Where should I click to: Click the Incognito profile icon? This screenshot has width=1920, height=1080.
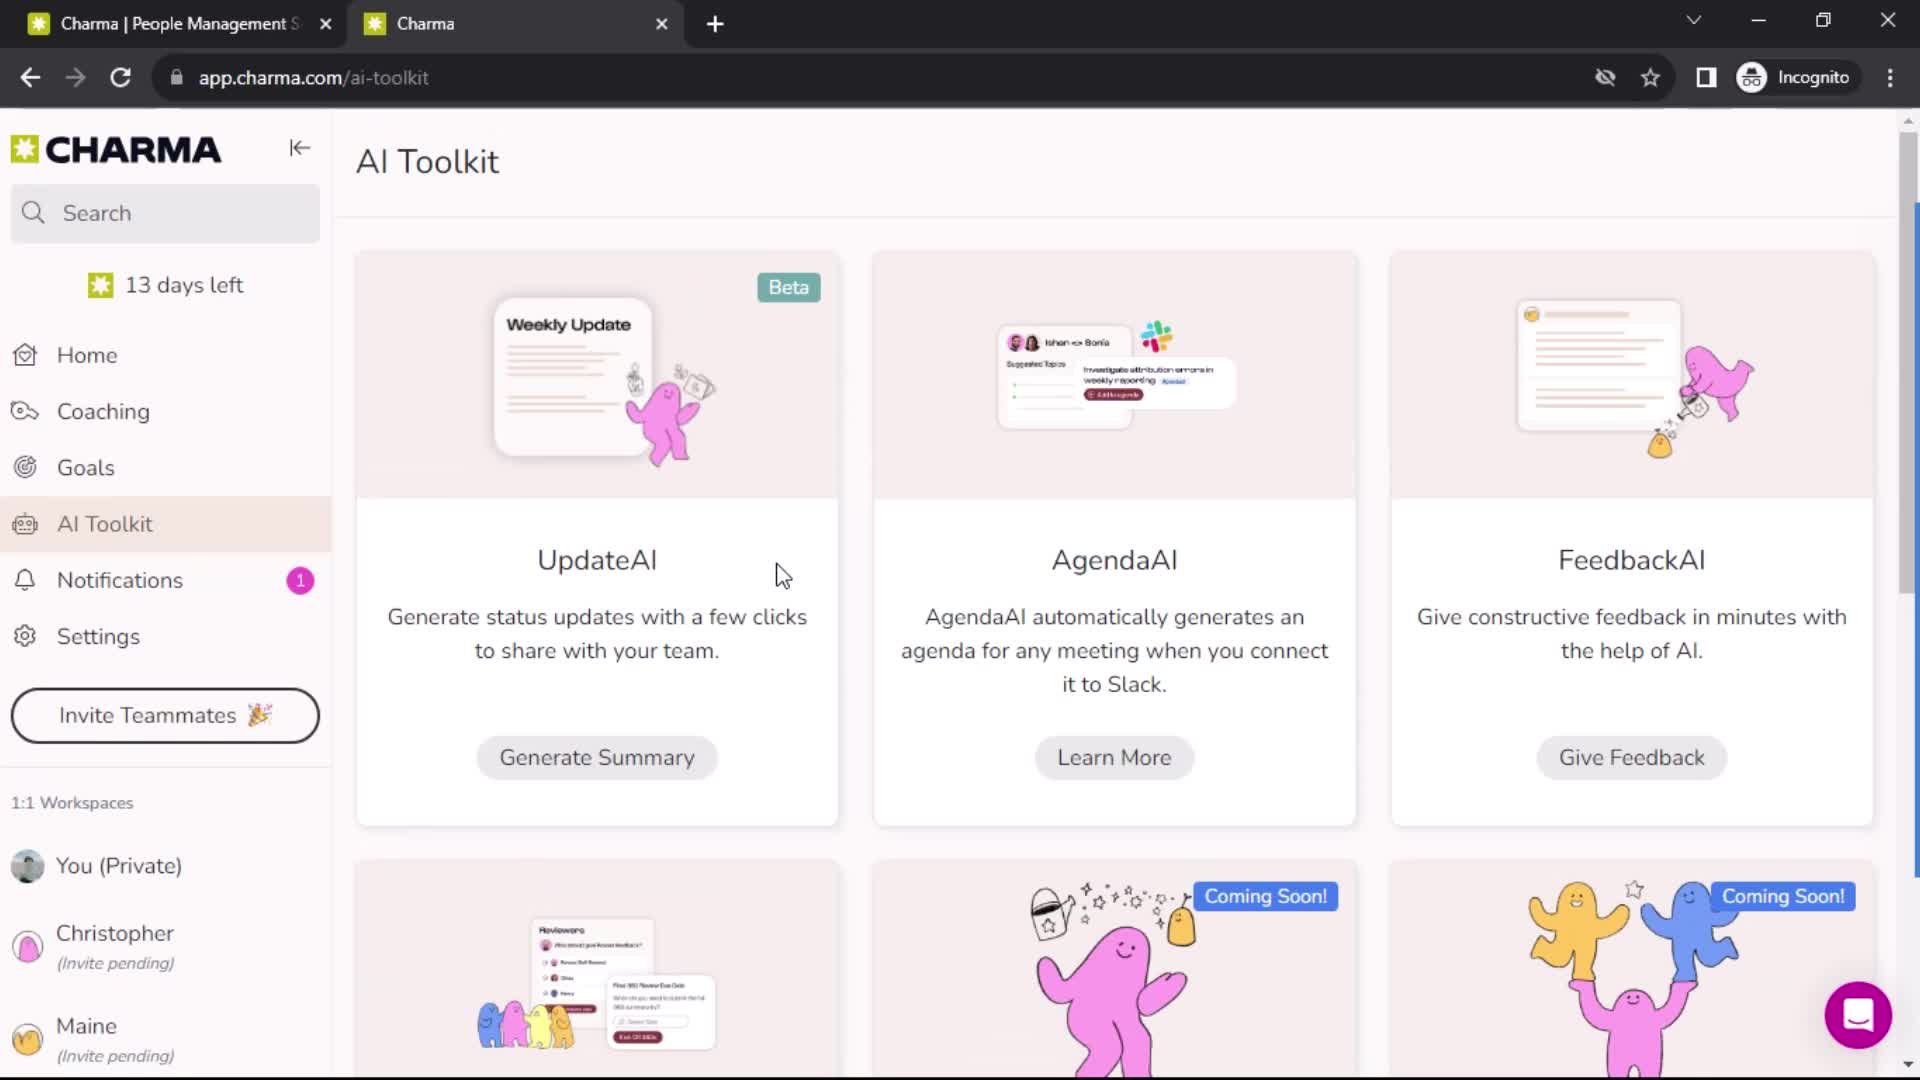pos(1752,77)
